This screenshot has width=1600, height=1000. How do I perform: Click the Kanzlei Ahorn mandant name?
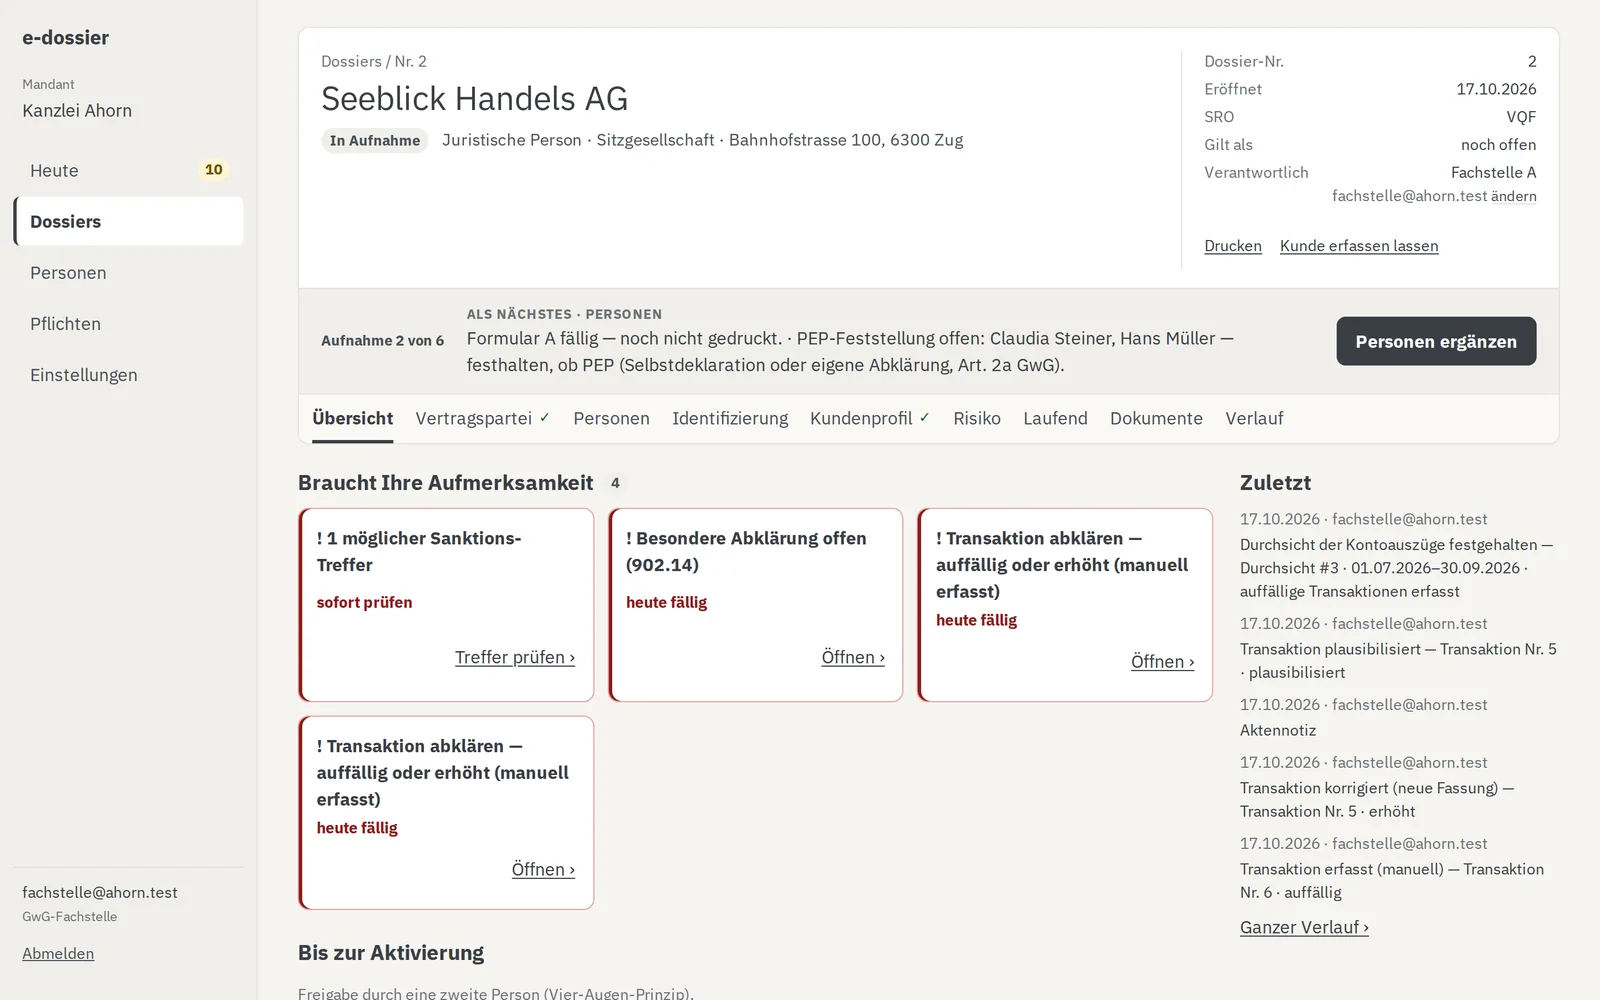tap(77, 110)
